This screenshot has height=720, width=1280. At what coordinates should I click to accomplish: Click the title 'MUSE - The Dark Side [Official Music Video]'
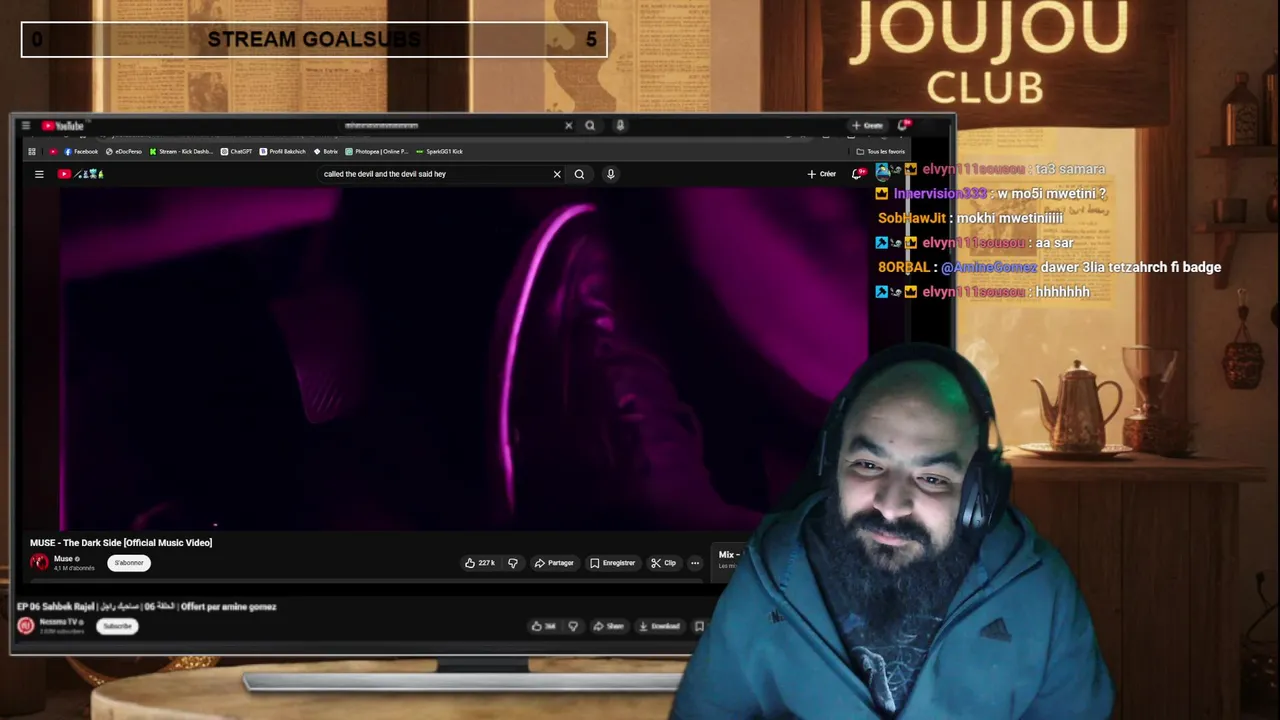click(121, 543)
